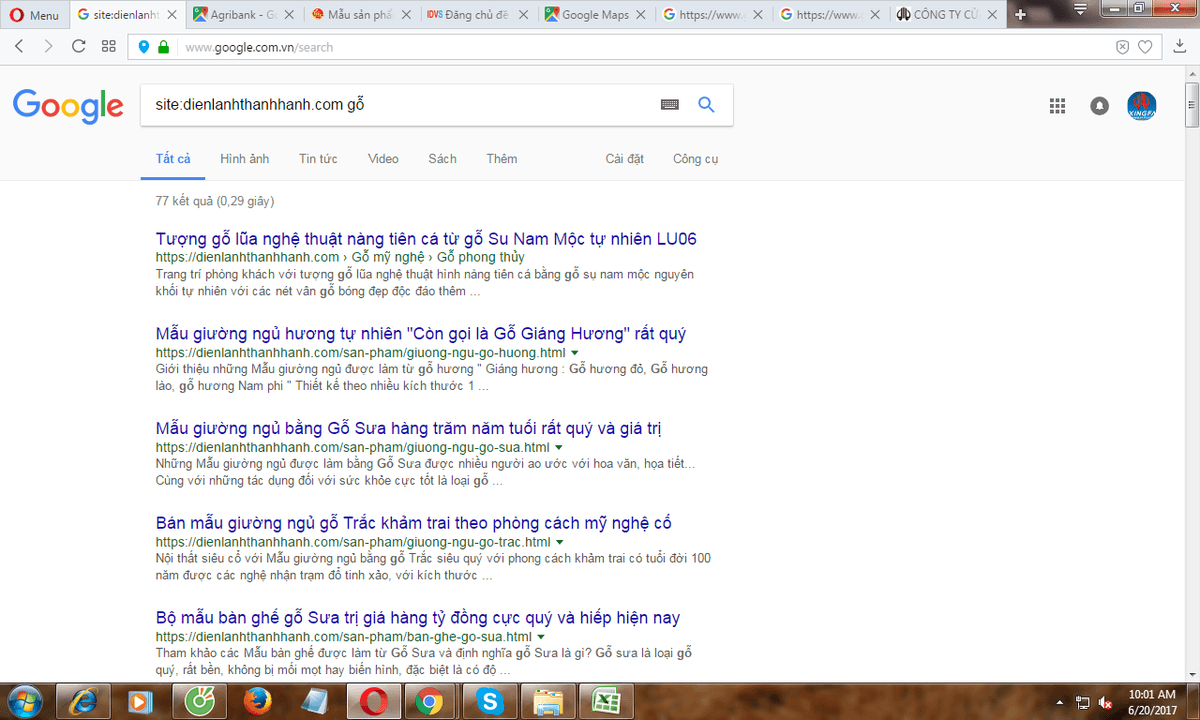Switch to the Agribank tab
Viewport: 1200px width, 720px height.
pos(245,15)
